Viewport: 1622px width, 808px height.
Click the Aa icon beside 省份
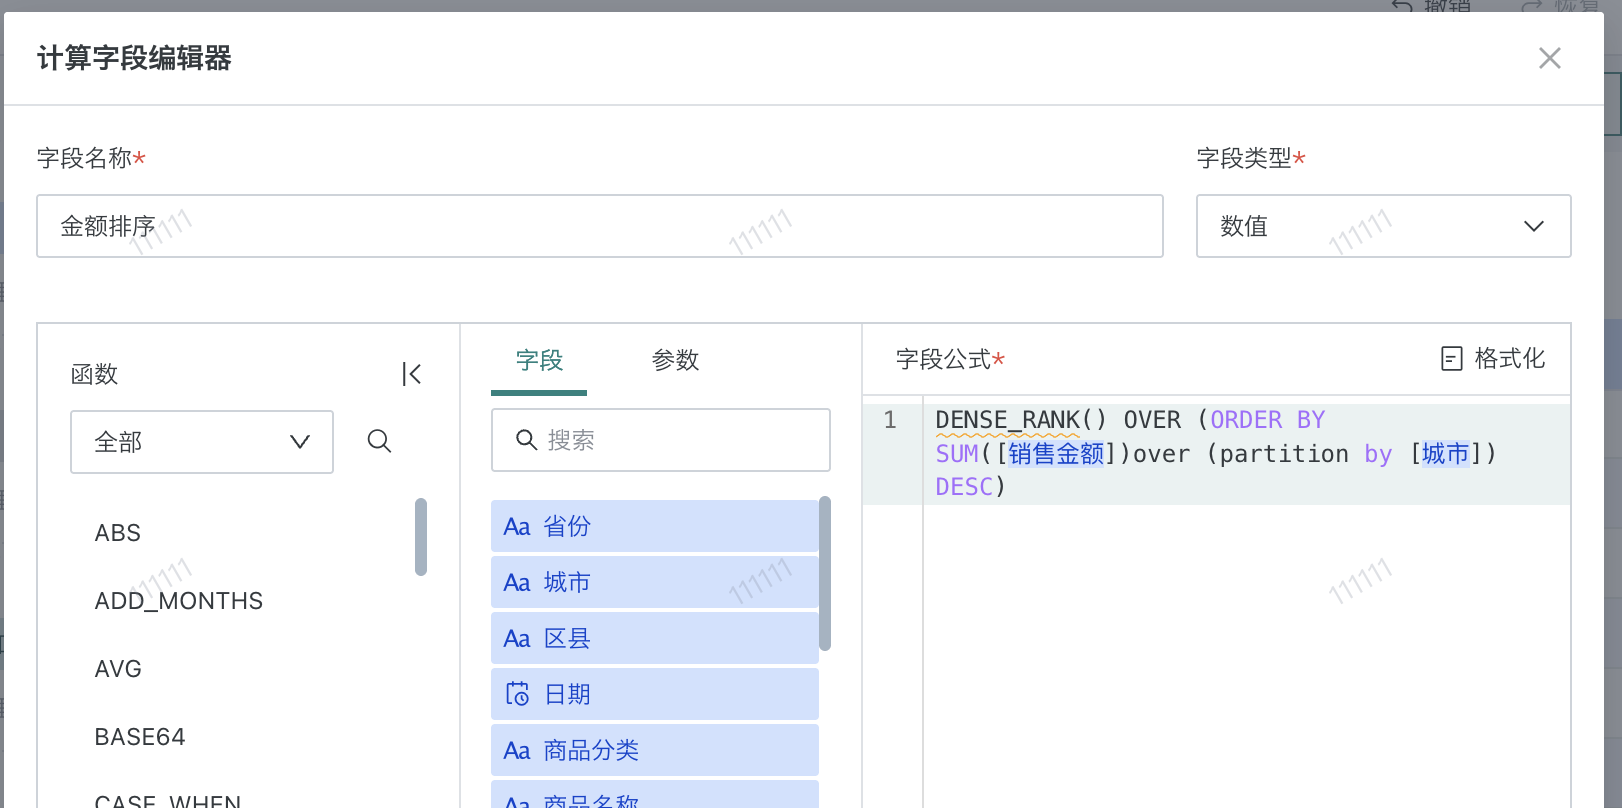517,527
